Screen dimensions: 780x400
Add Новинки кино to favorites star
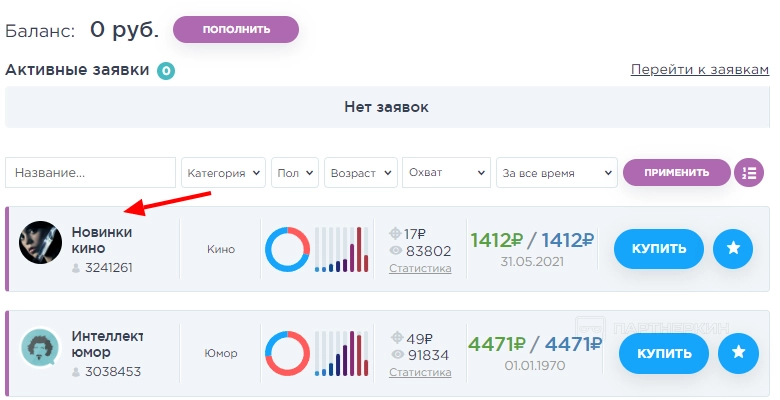733,248
